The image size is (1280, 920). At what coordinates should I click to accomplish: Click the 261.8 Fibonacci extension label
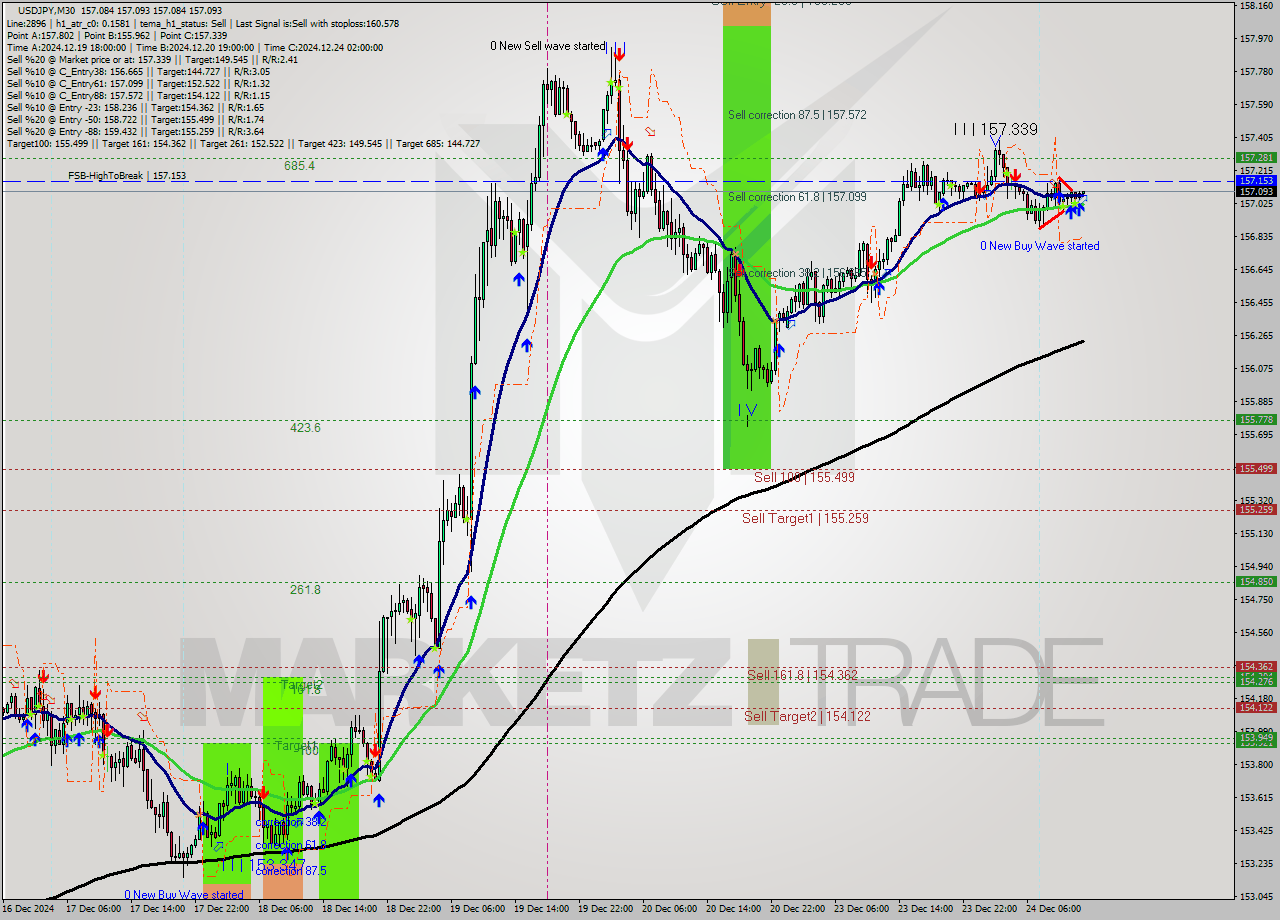tap(305, 590)
